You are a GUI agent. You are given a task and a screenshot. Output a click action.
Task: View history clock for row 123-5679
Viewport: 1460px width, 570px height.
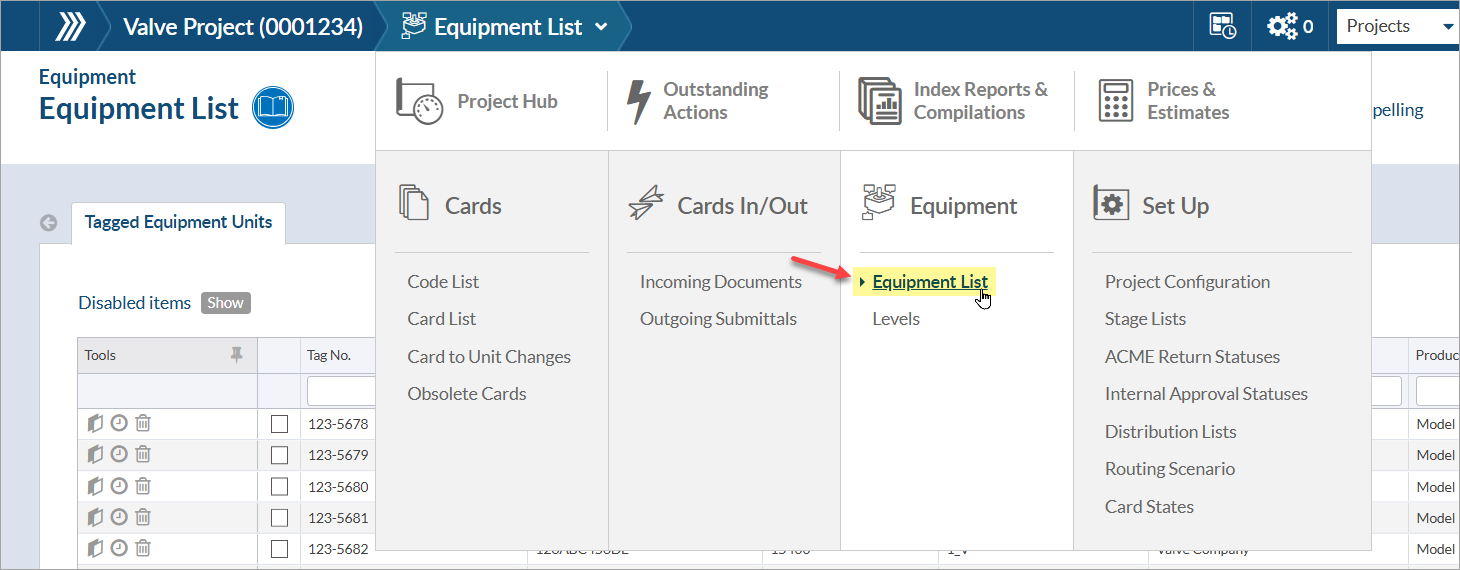click(119, 454)
